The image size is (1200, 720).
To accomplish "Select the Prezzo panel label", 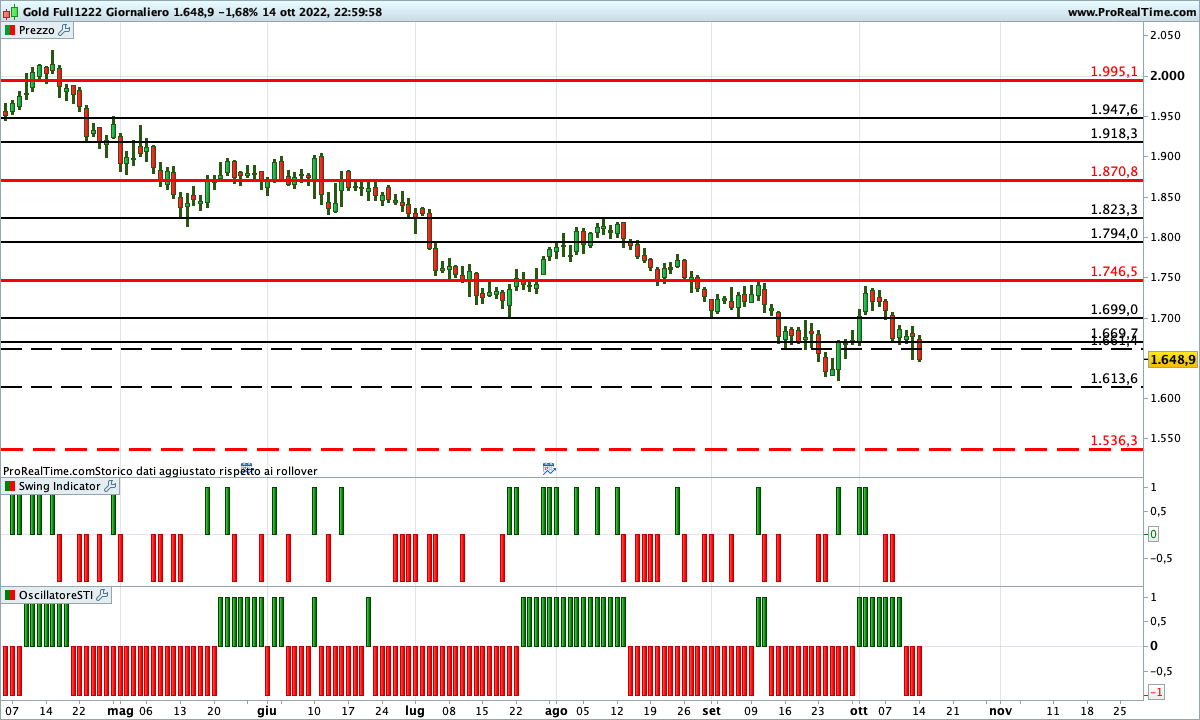I will click(x=37, y=30).
